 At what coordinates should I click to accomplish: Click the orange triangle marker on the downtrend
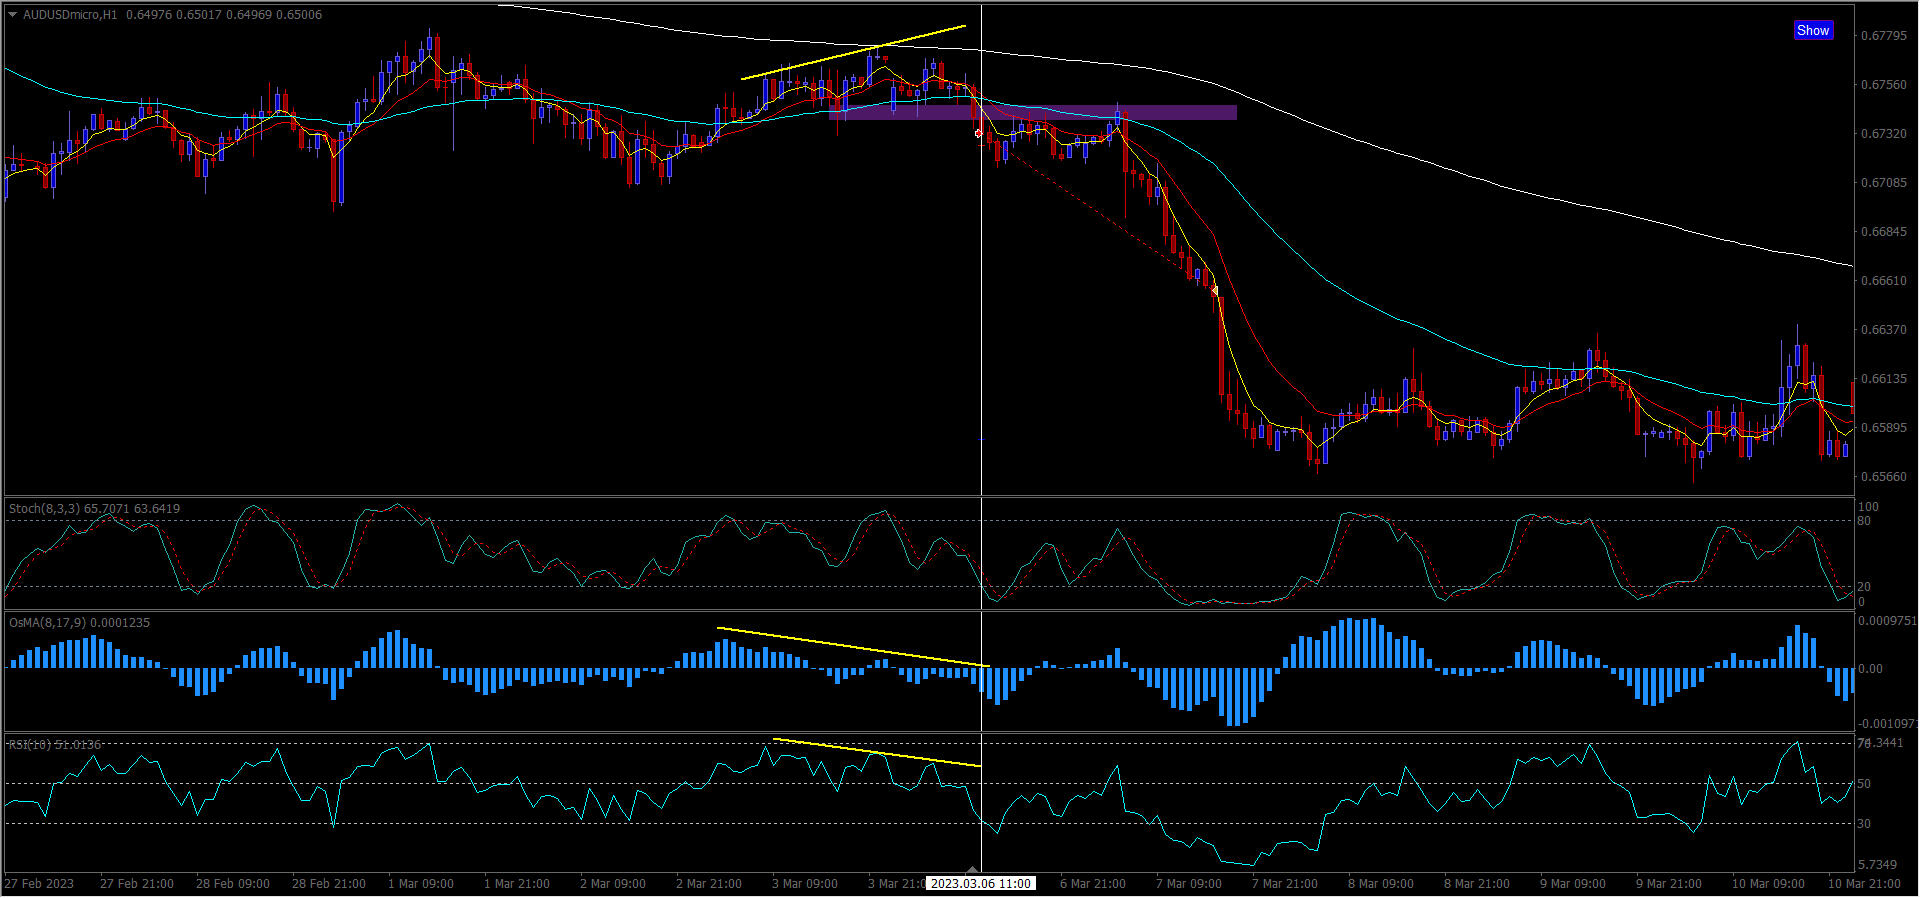(x=1215, y=290)
